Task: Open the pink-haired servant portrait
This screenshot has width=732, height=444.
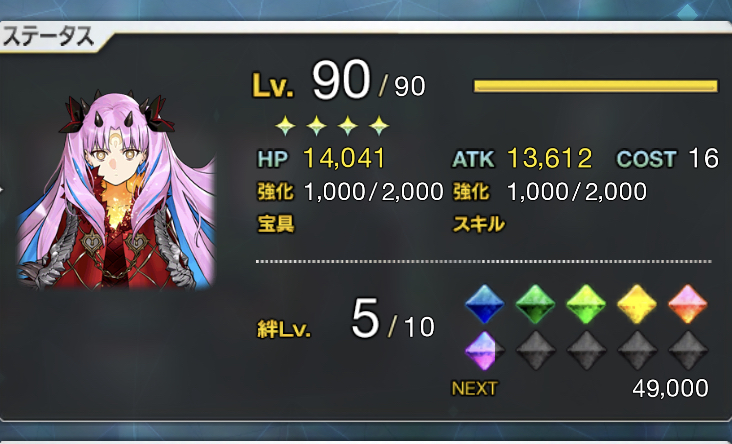Action: tap(117, 190)
